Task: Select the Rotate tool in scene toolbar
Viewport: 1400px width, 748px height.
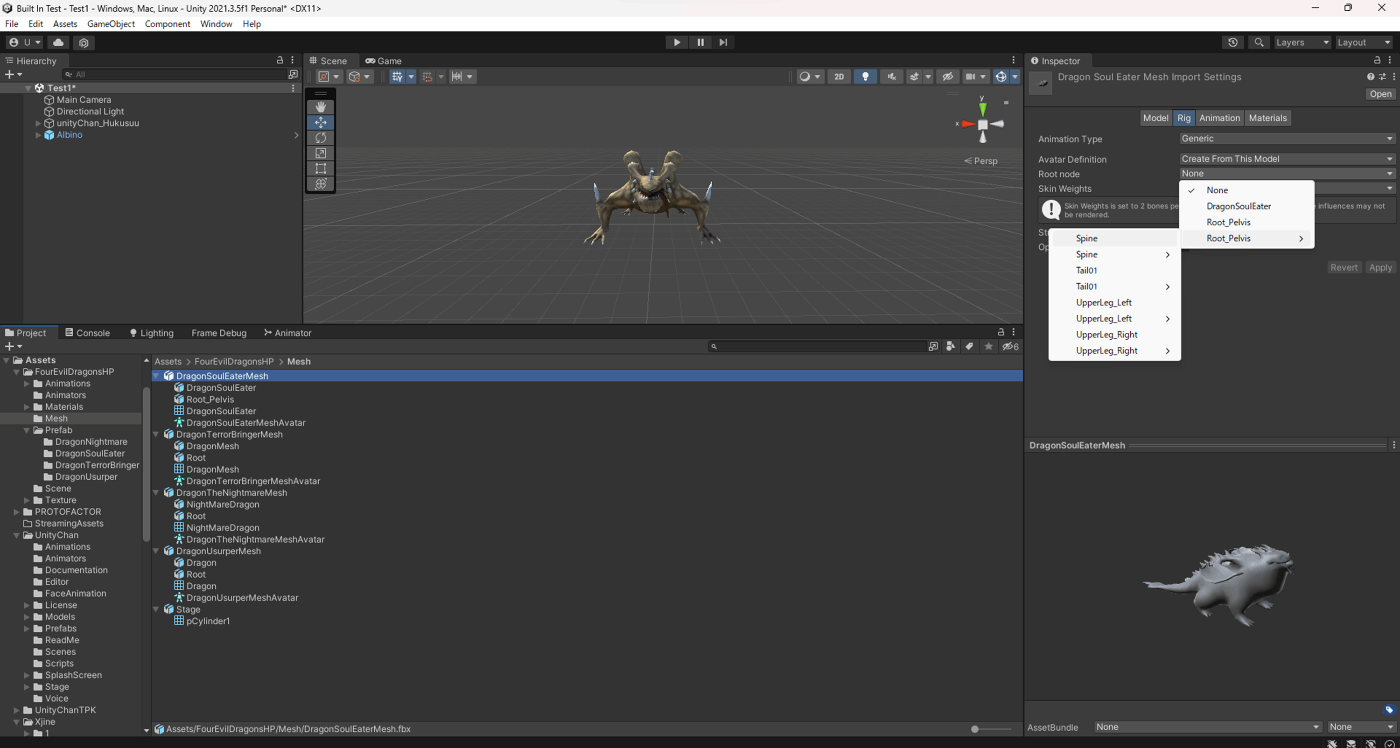Action: click(x=321, y=138)
